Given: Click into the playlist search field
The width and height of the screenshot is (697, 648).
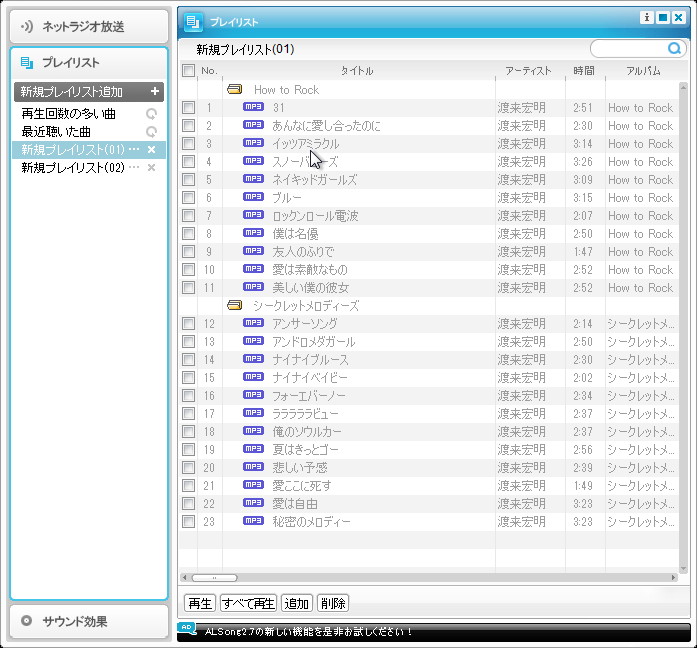Looking at the screenshot, I should point(630,48).
